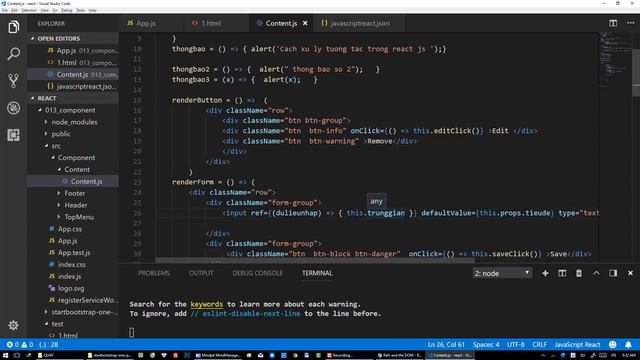The height and width of the screenshot is (360, 640).
Task: Click the editor minimap code overview
Action: click(x=615, y=60)
